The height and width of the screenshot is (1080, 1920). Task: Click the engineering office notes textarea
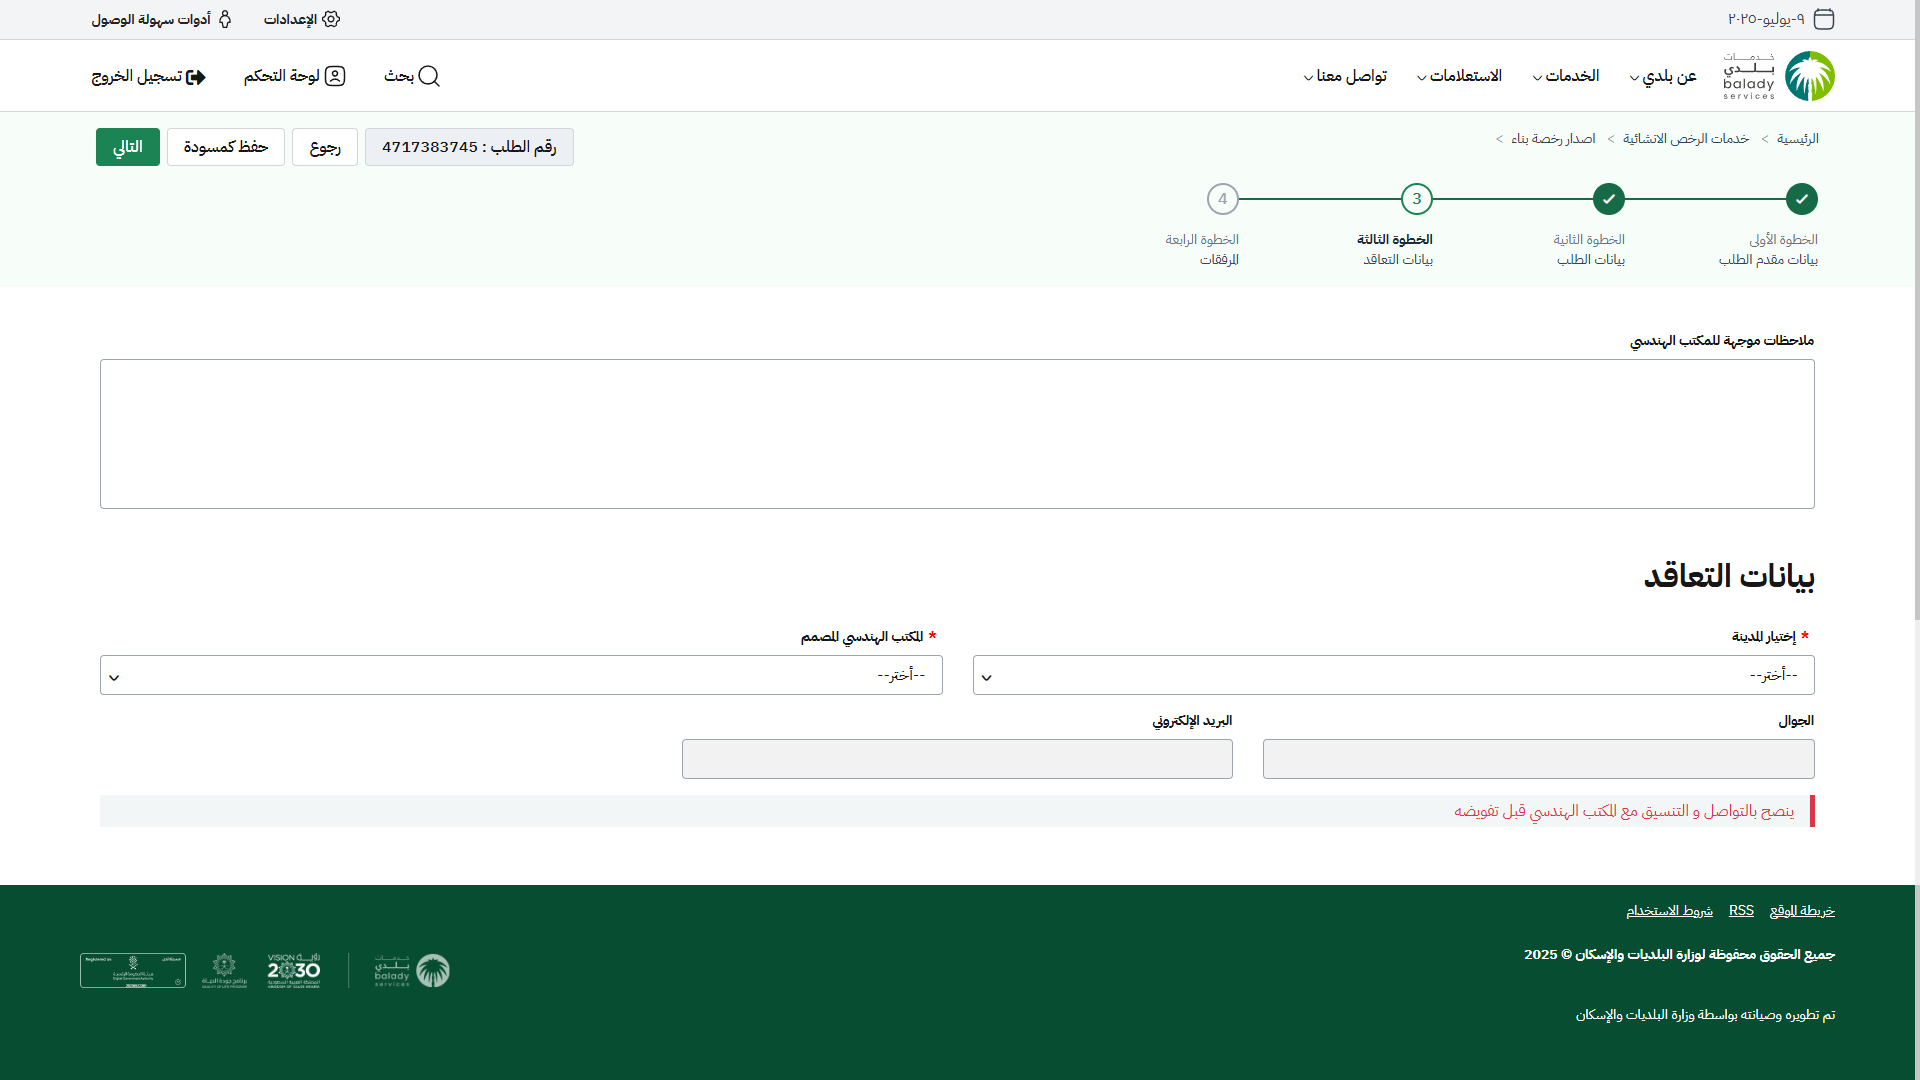[x=957, y=434]
